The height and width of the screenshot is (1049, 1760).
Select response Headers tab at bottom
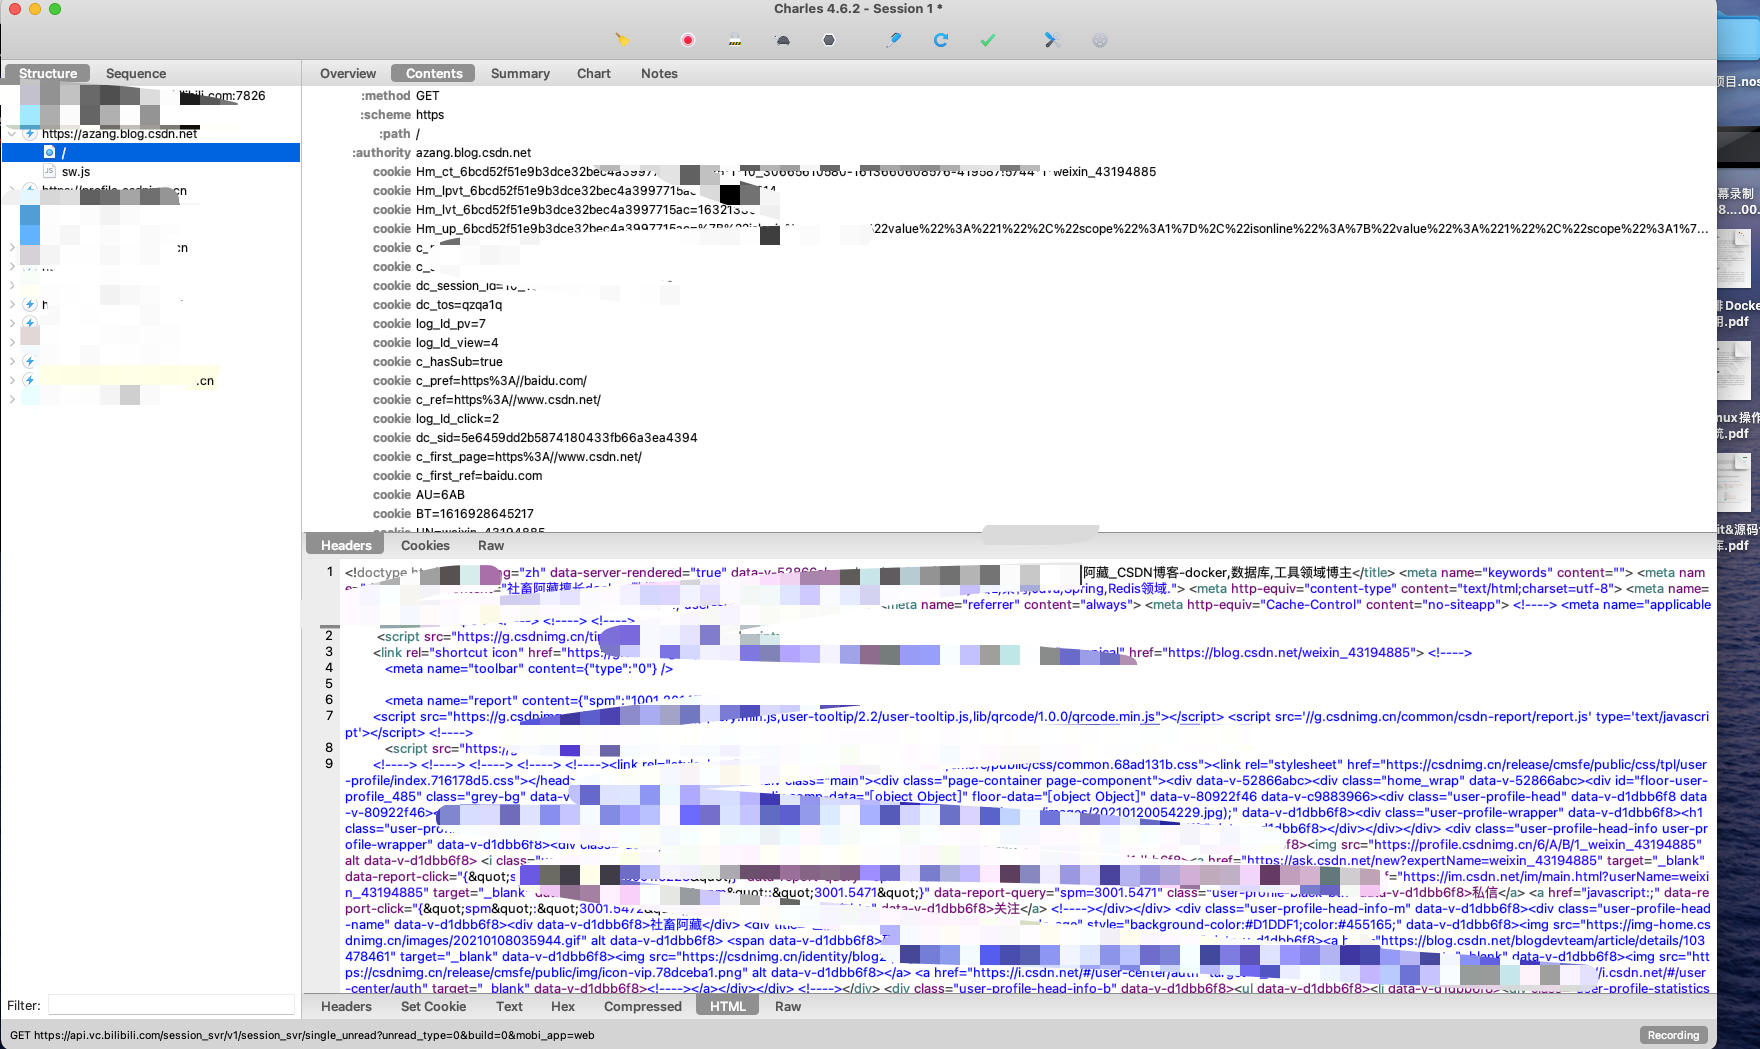(x=346, y=1006)
